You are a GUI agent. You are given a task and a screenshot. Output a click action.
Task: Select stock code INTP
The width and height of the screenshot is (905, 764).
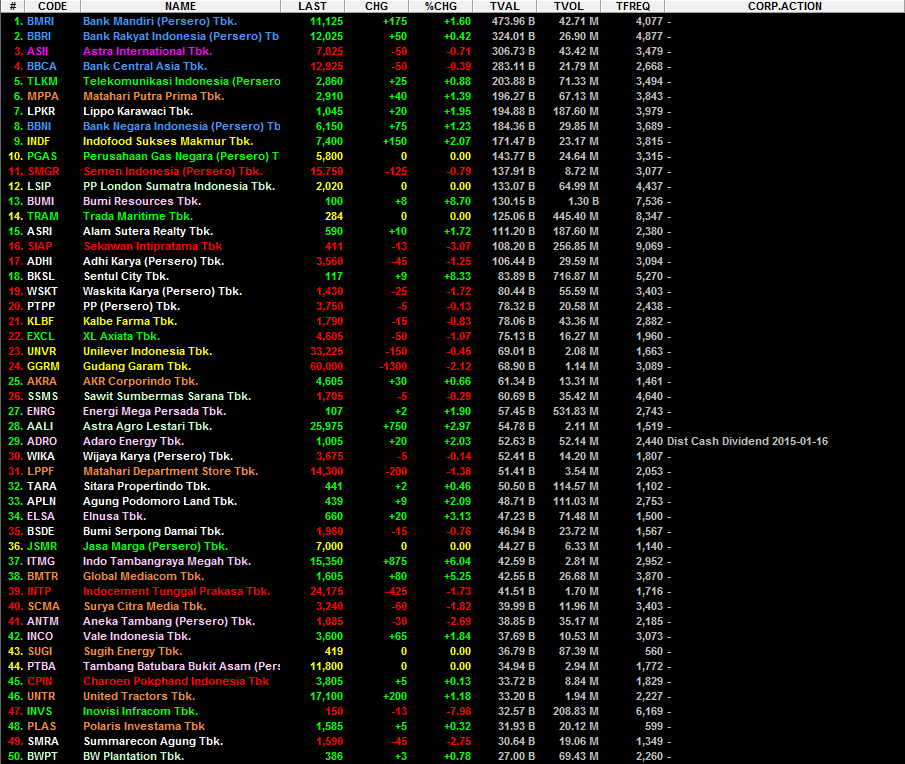point(39,591)
